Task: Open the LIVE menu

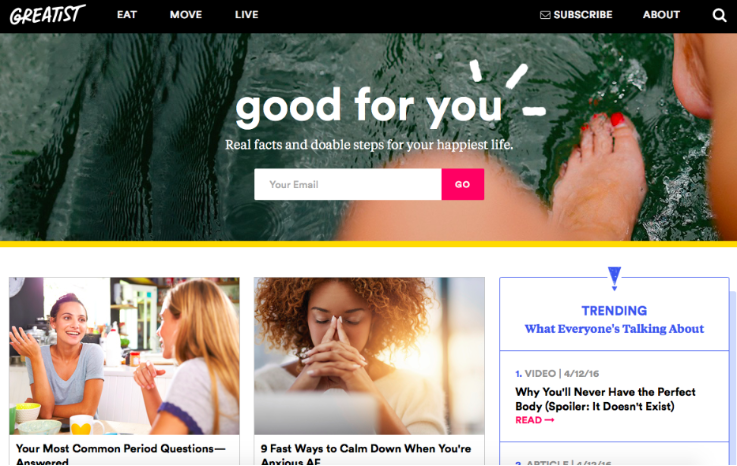Action: click(x=246, y=15)
